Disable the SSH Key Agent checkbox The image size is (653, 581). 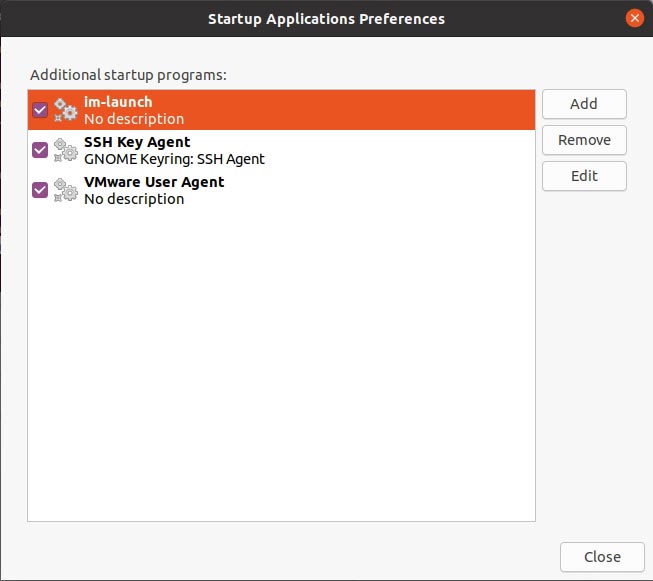pos(40,150)
